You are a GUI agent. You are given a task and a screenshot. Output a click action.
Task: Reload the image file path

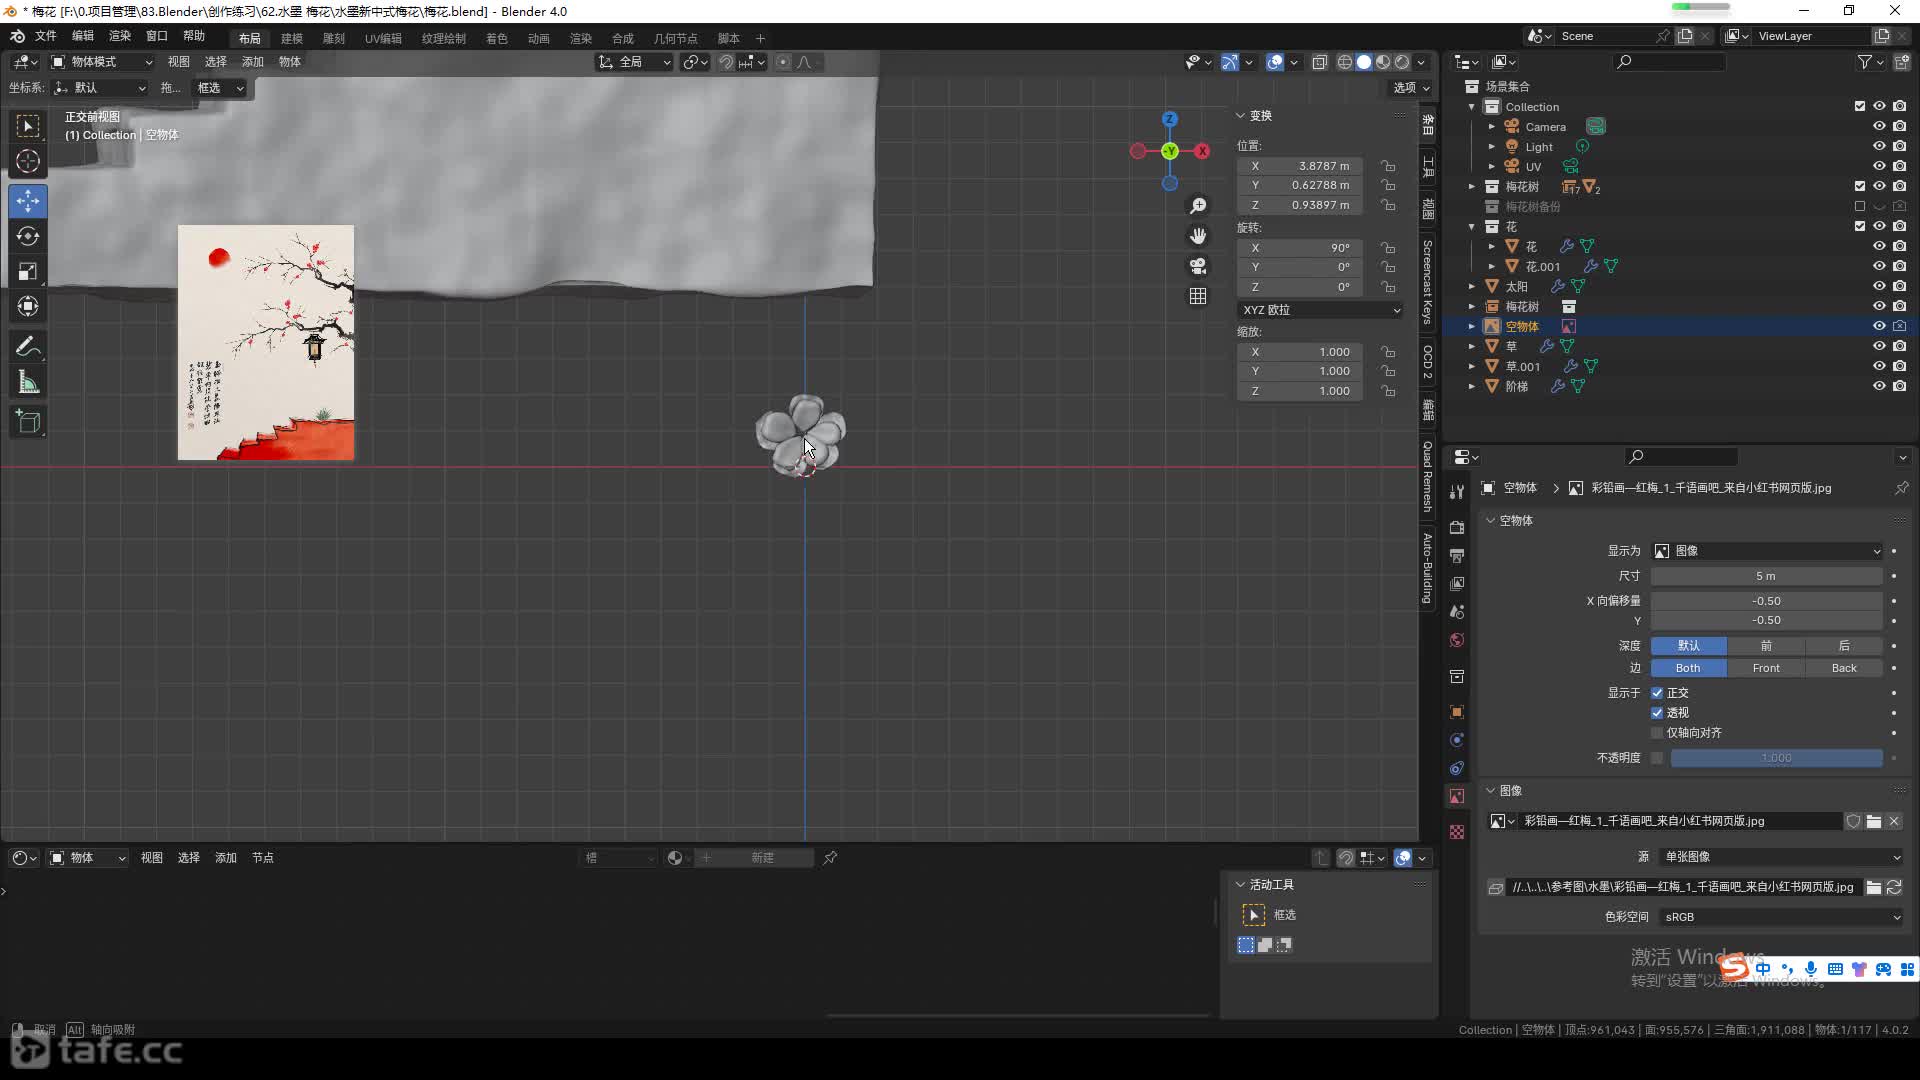(x=1894, y=887)
